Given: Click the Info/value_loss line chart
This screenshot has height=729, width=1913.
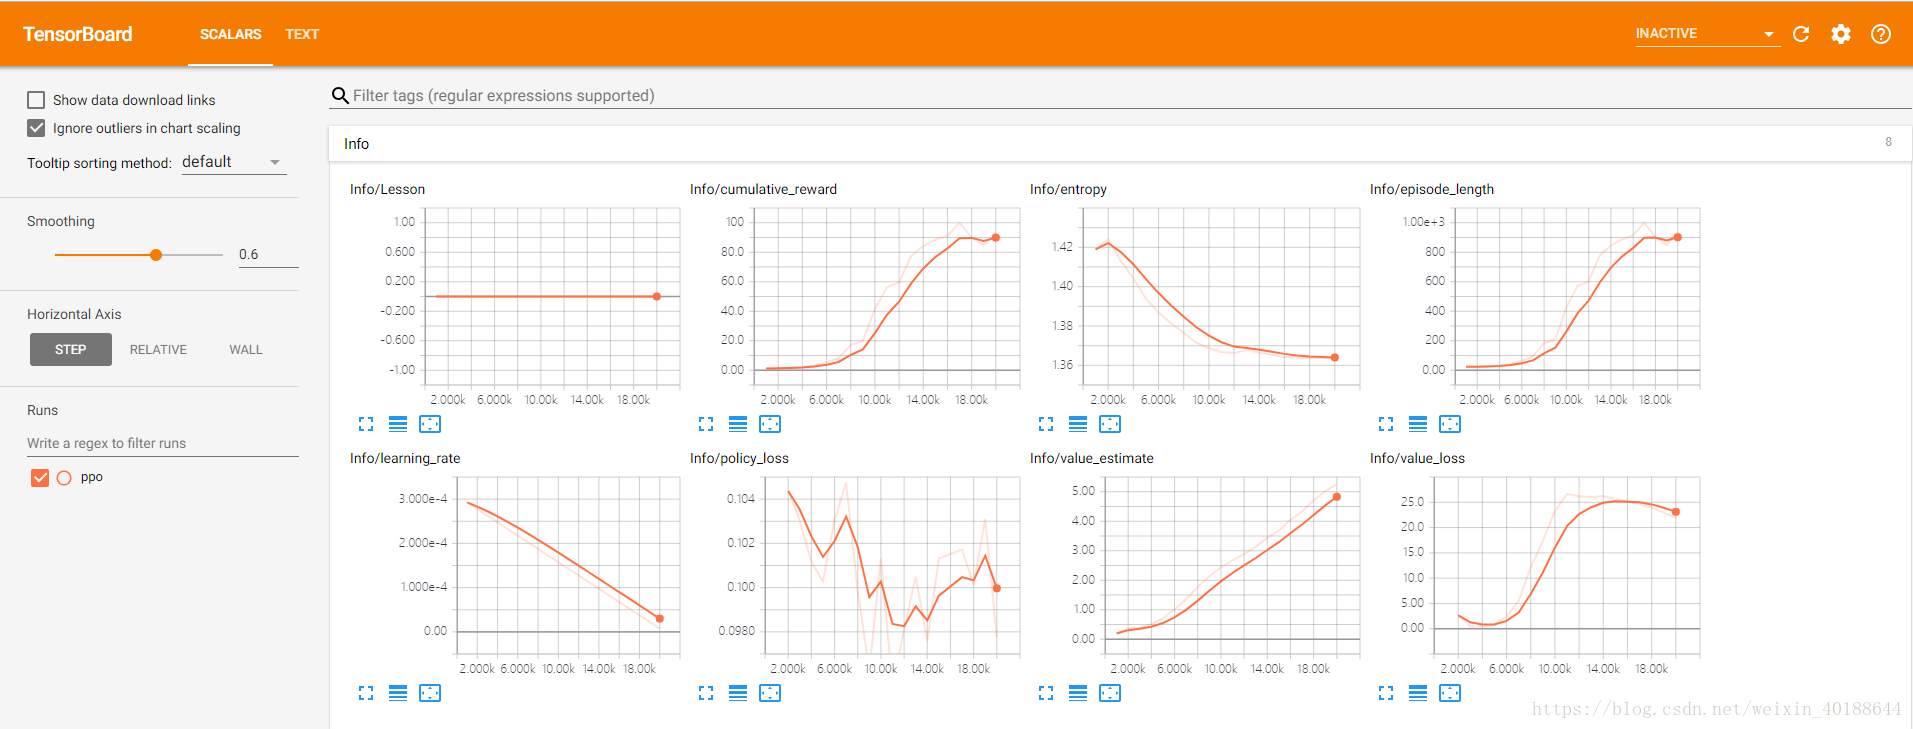Looking at the screenshot, I should 1567,567.
